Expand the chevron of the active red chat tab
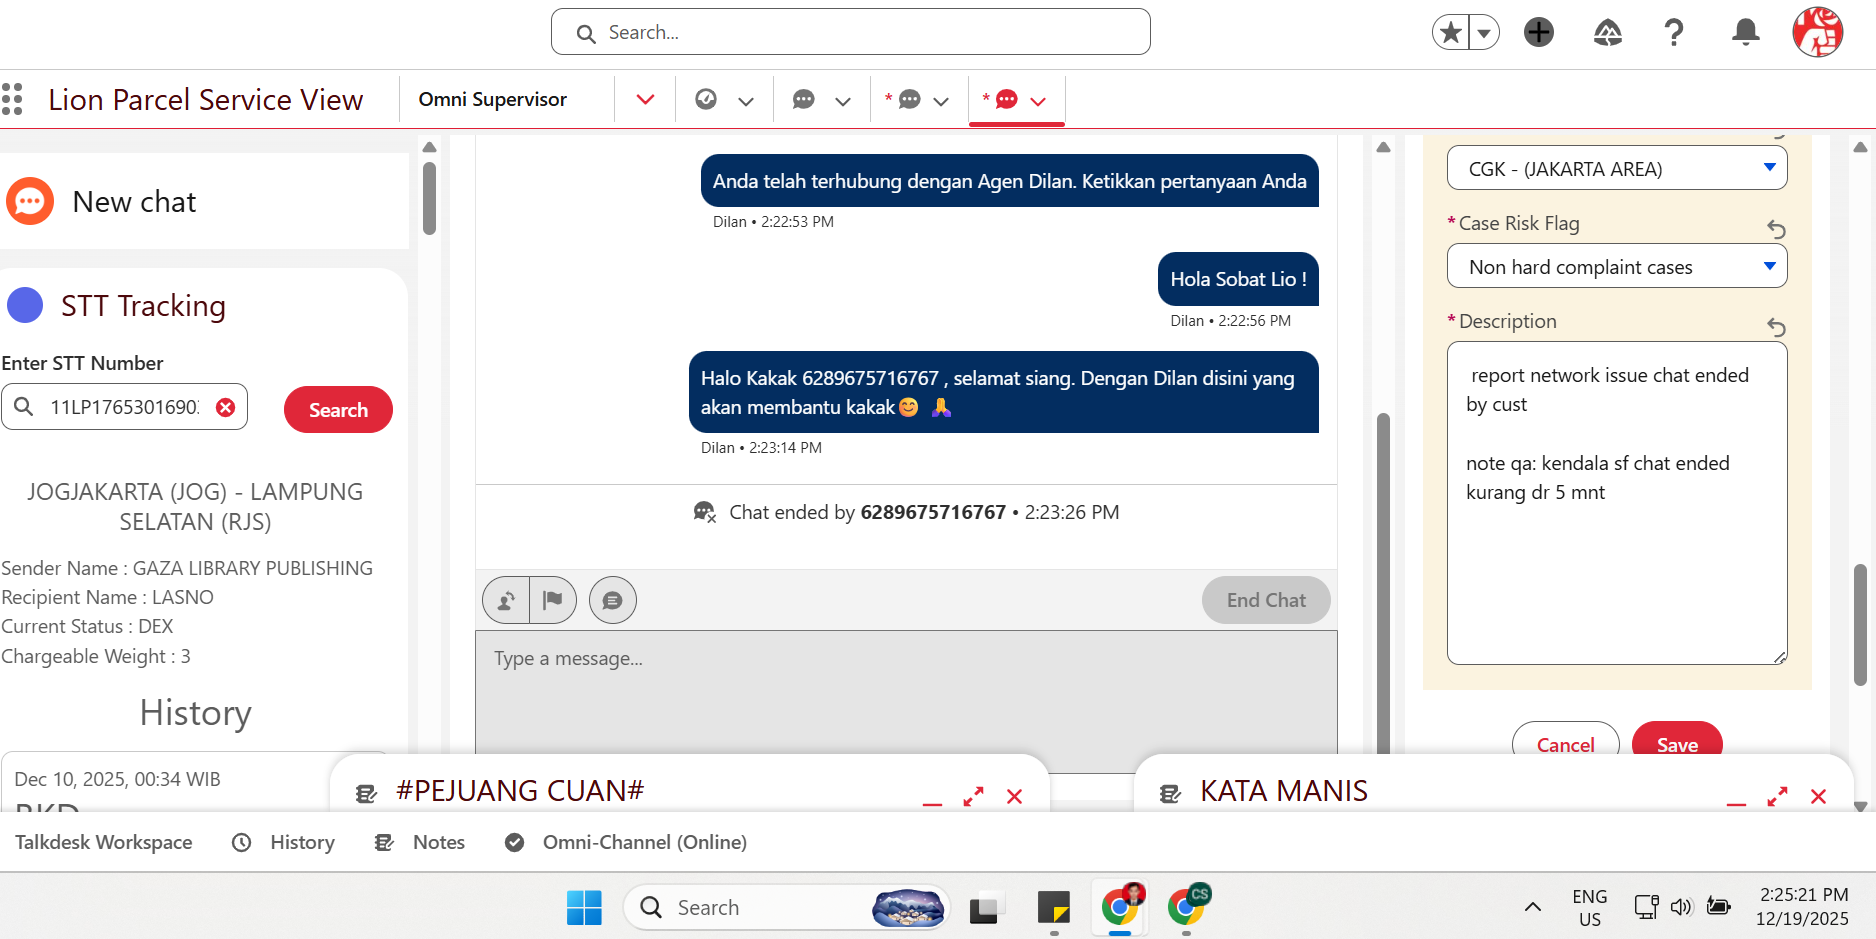Viewport: 1876px width, 939px height. click(1038, 101)
